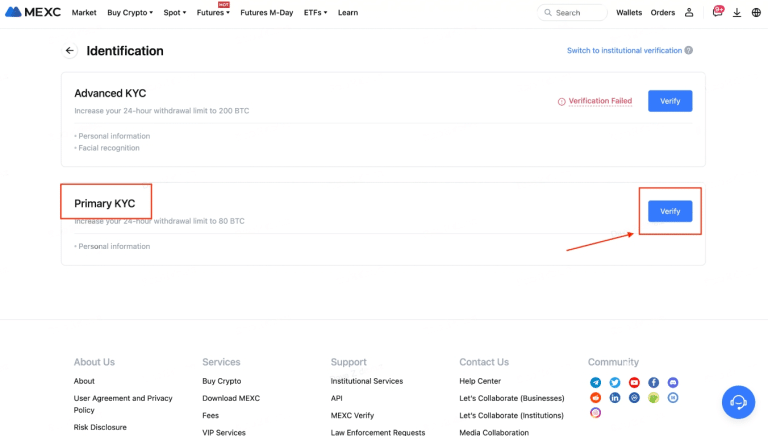Open the Learn menu item
Image resolution: width=768 pixels, height=436 pixels.
pos(348,13)
